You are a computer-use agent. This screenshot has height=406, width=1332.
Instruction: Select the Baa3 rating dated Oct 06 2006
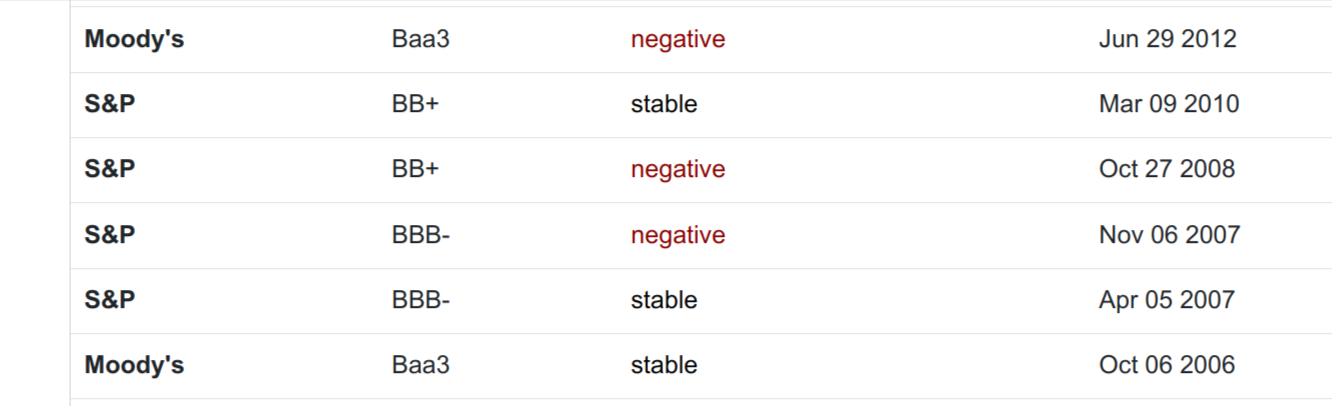[420, 365]
